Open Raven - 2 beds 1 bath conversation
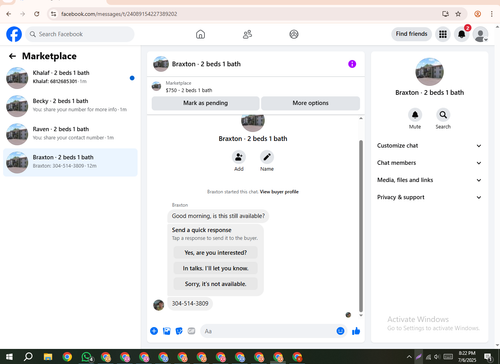The image size is (500, 364). [70, 134]
